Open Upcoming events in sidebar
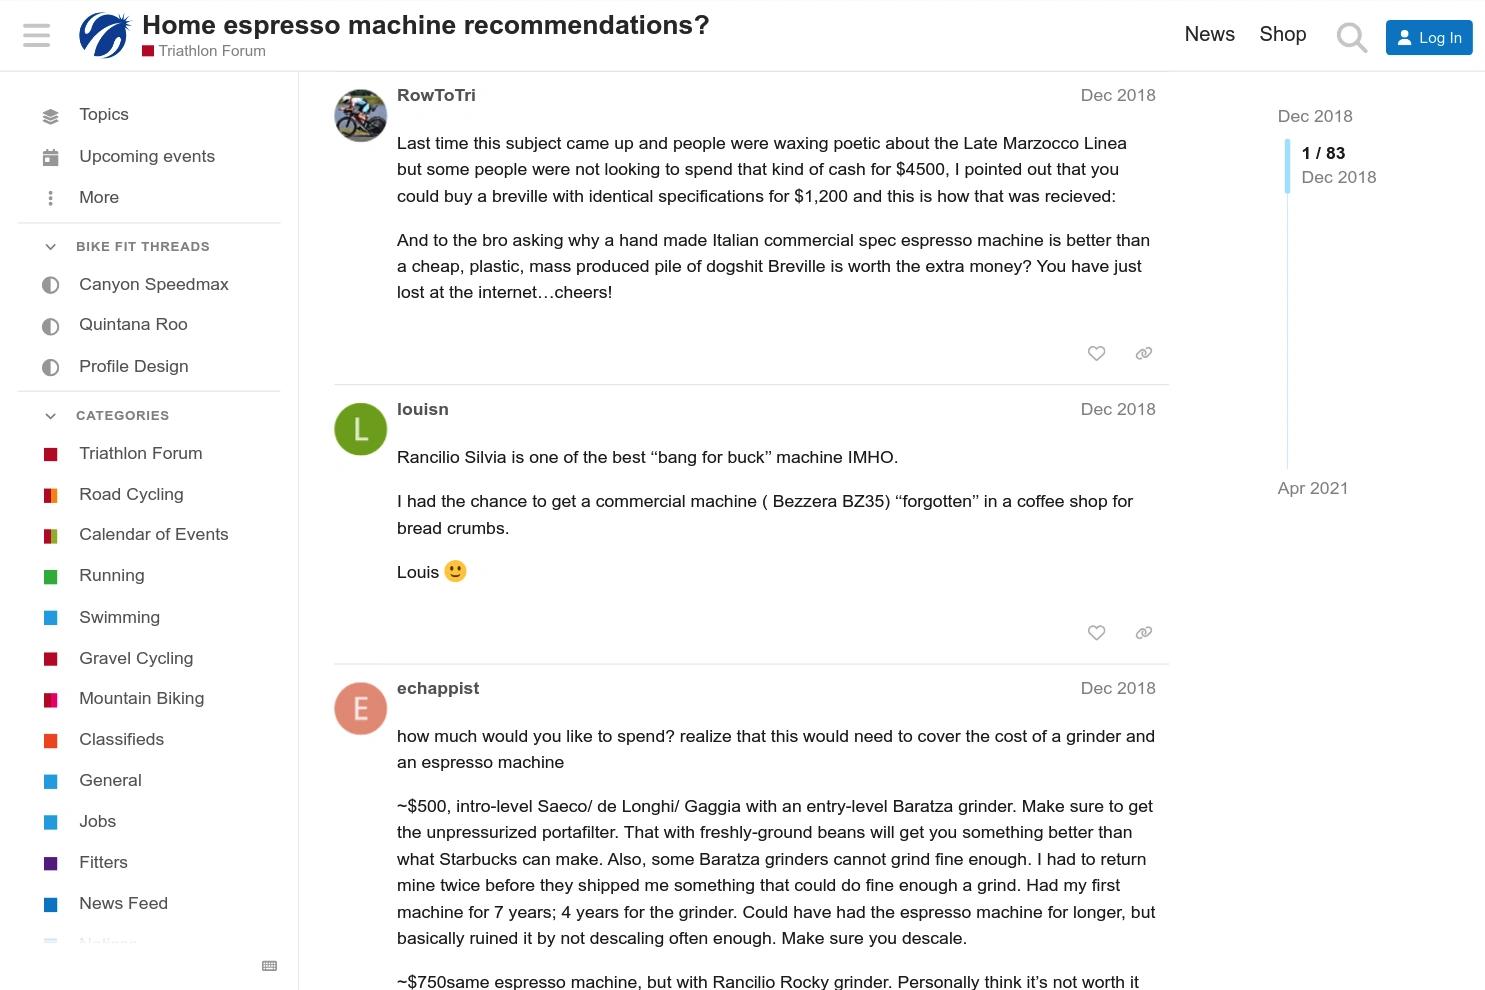Viewport: 1485px width, 990px height. click(x=148, y=156)
